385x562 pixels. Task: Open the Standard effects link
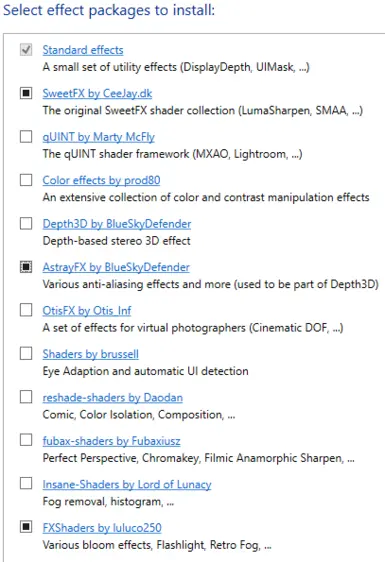pyautogui.click(x=83, y=50)
